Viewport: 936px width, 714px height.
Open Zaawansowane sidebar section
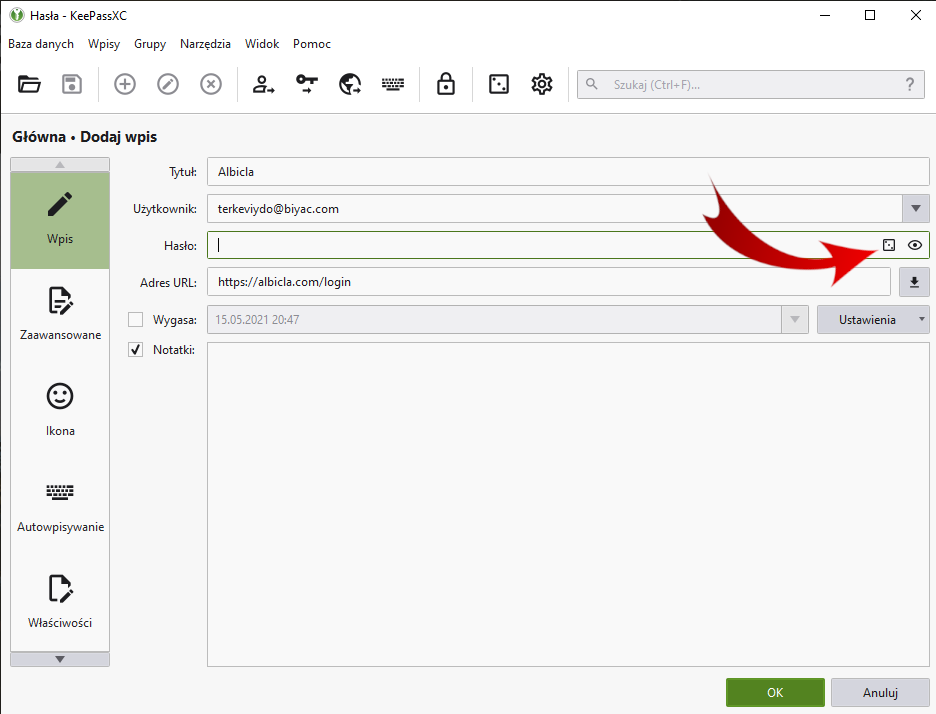pos(60,315)
